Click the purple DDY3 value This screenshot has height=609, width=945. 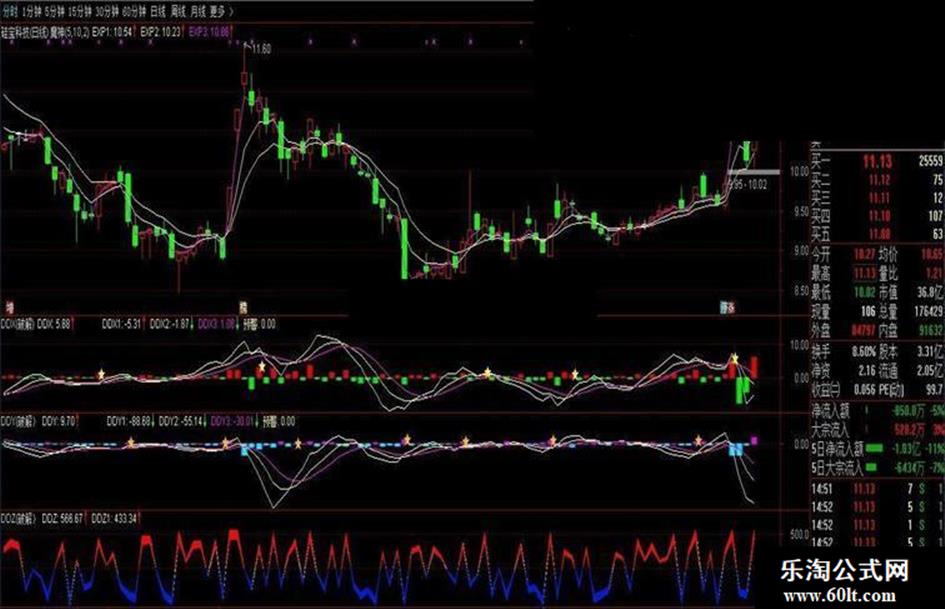(x=233, y=421)
